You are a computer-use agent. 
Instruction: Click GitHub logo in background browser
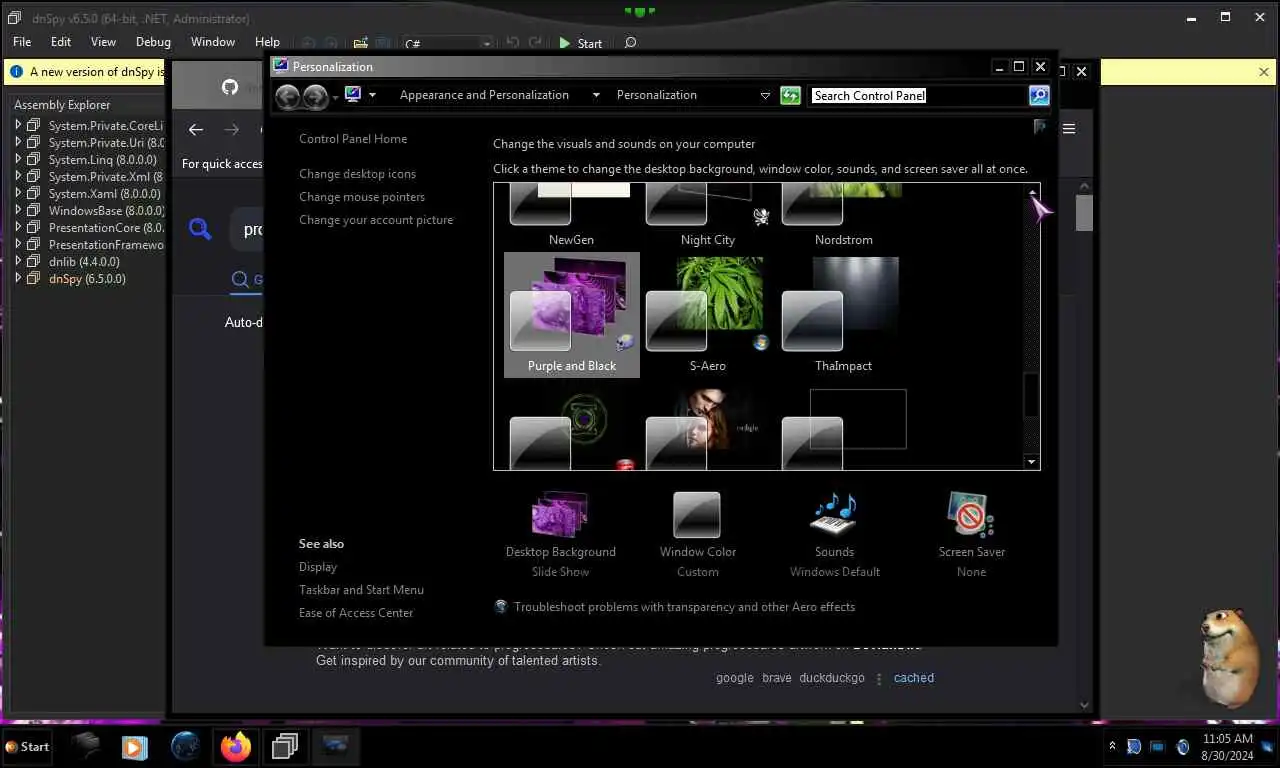230,87
